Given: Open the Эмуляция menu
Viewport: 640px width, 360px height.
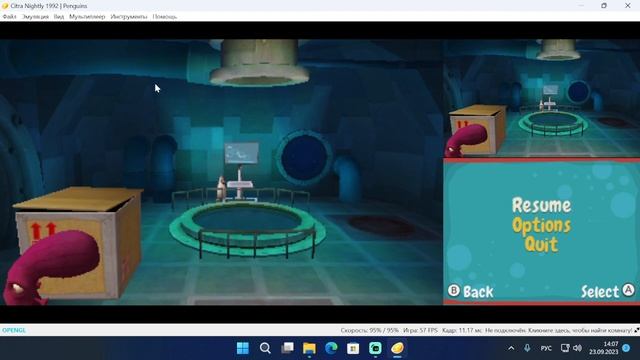Looking at the screenshot, I should pos(35,17).
